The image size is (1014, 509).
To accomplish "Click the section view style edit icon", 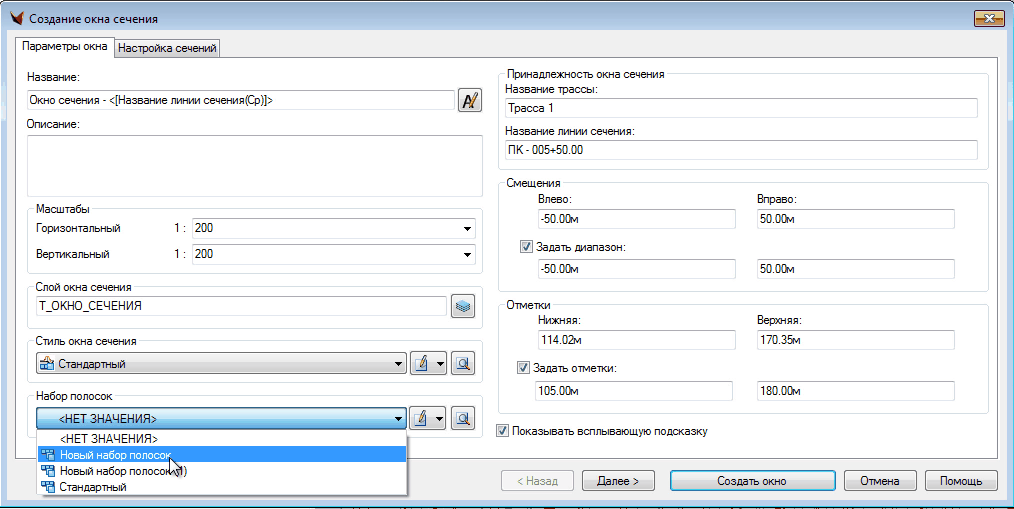I will (x=422, y=364).
